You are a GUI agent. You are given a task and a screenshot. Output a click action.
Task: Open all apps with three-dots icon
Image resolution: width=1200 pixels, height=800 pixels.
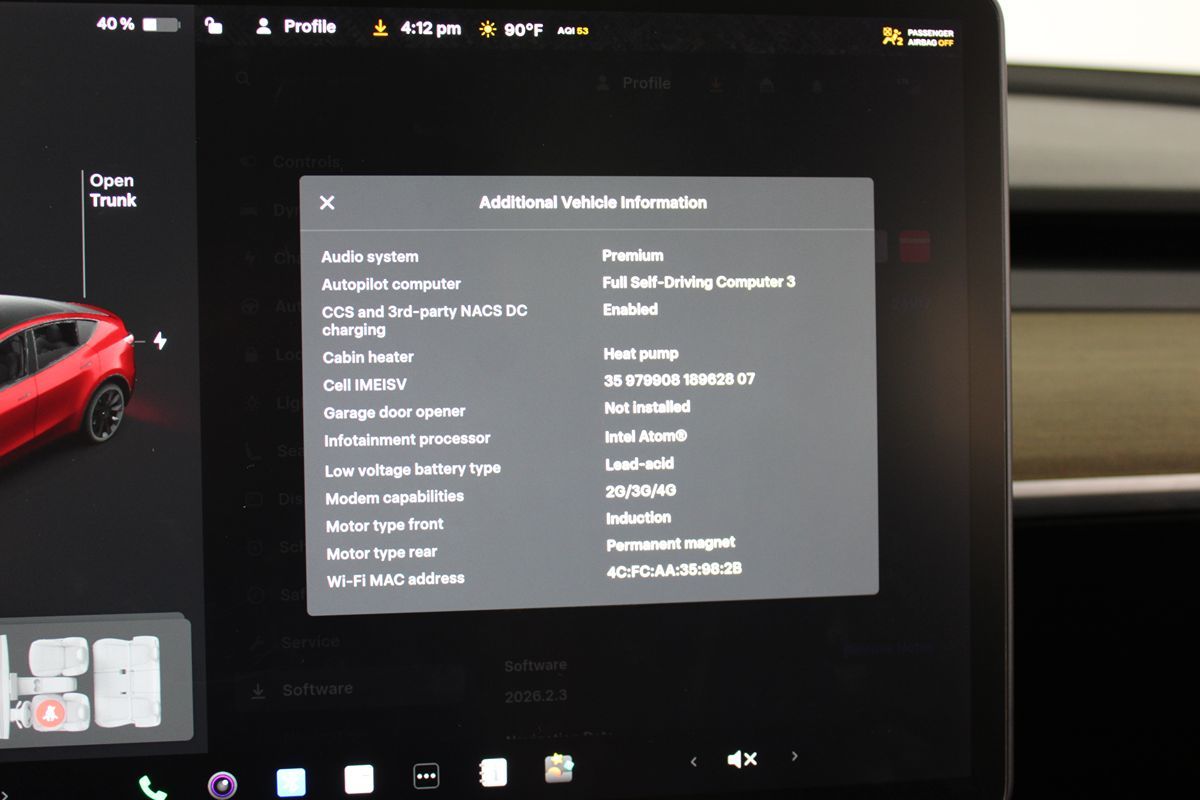427,776
